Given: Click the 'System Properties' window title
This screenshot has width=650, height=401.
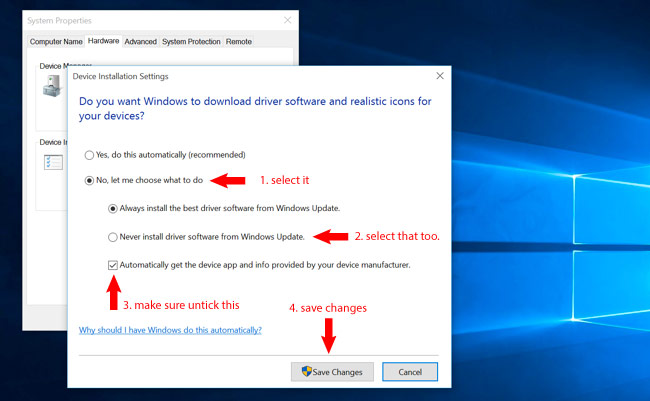Looking at the screenshot, I should [59, 21].
